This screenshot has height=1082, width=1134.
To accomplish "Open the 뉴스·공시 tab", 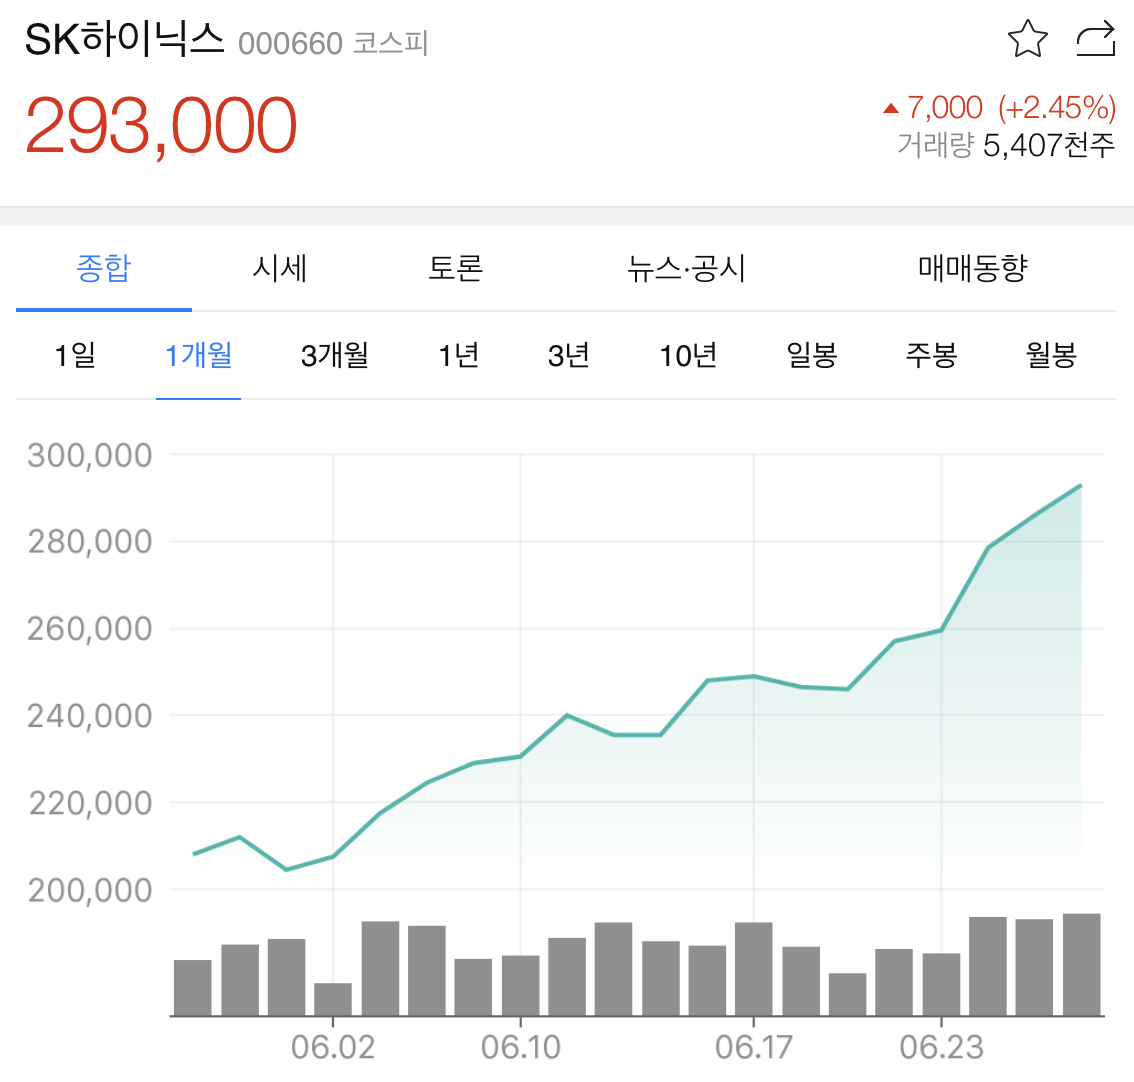I will point(686,268).
